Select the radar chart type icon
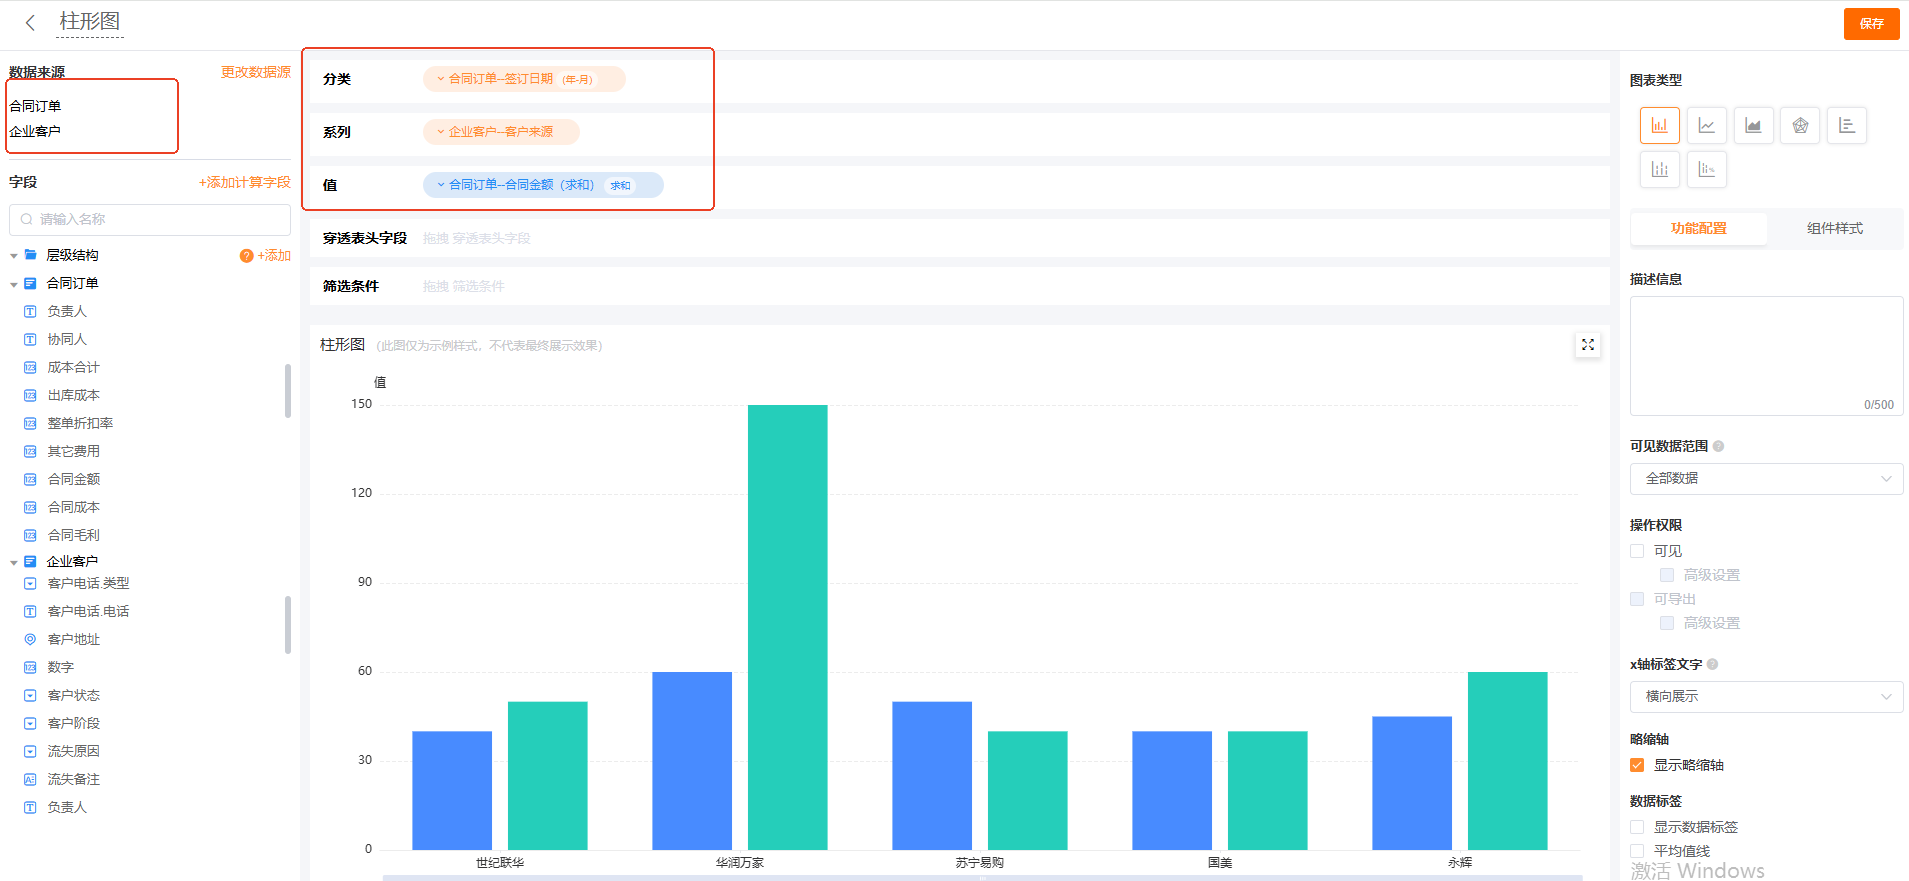This screenshot has width=1909, height=881. pos(1800,126)
